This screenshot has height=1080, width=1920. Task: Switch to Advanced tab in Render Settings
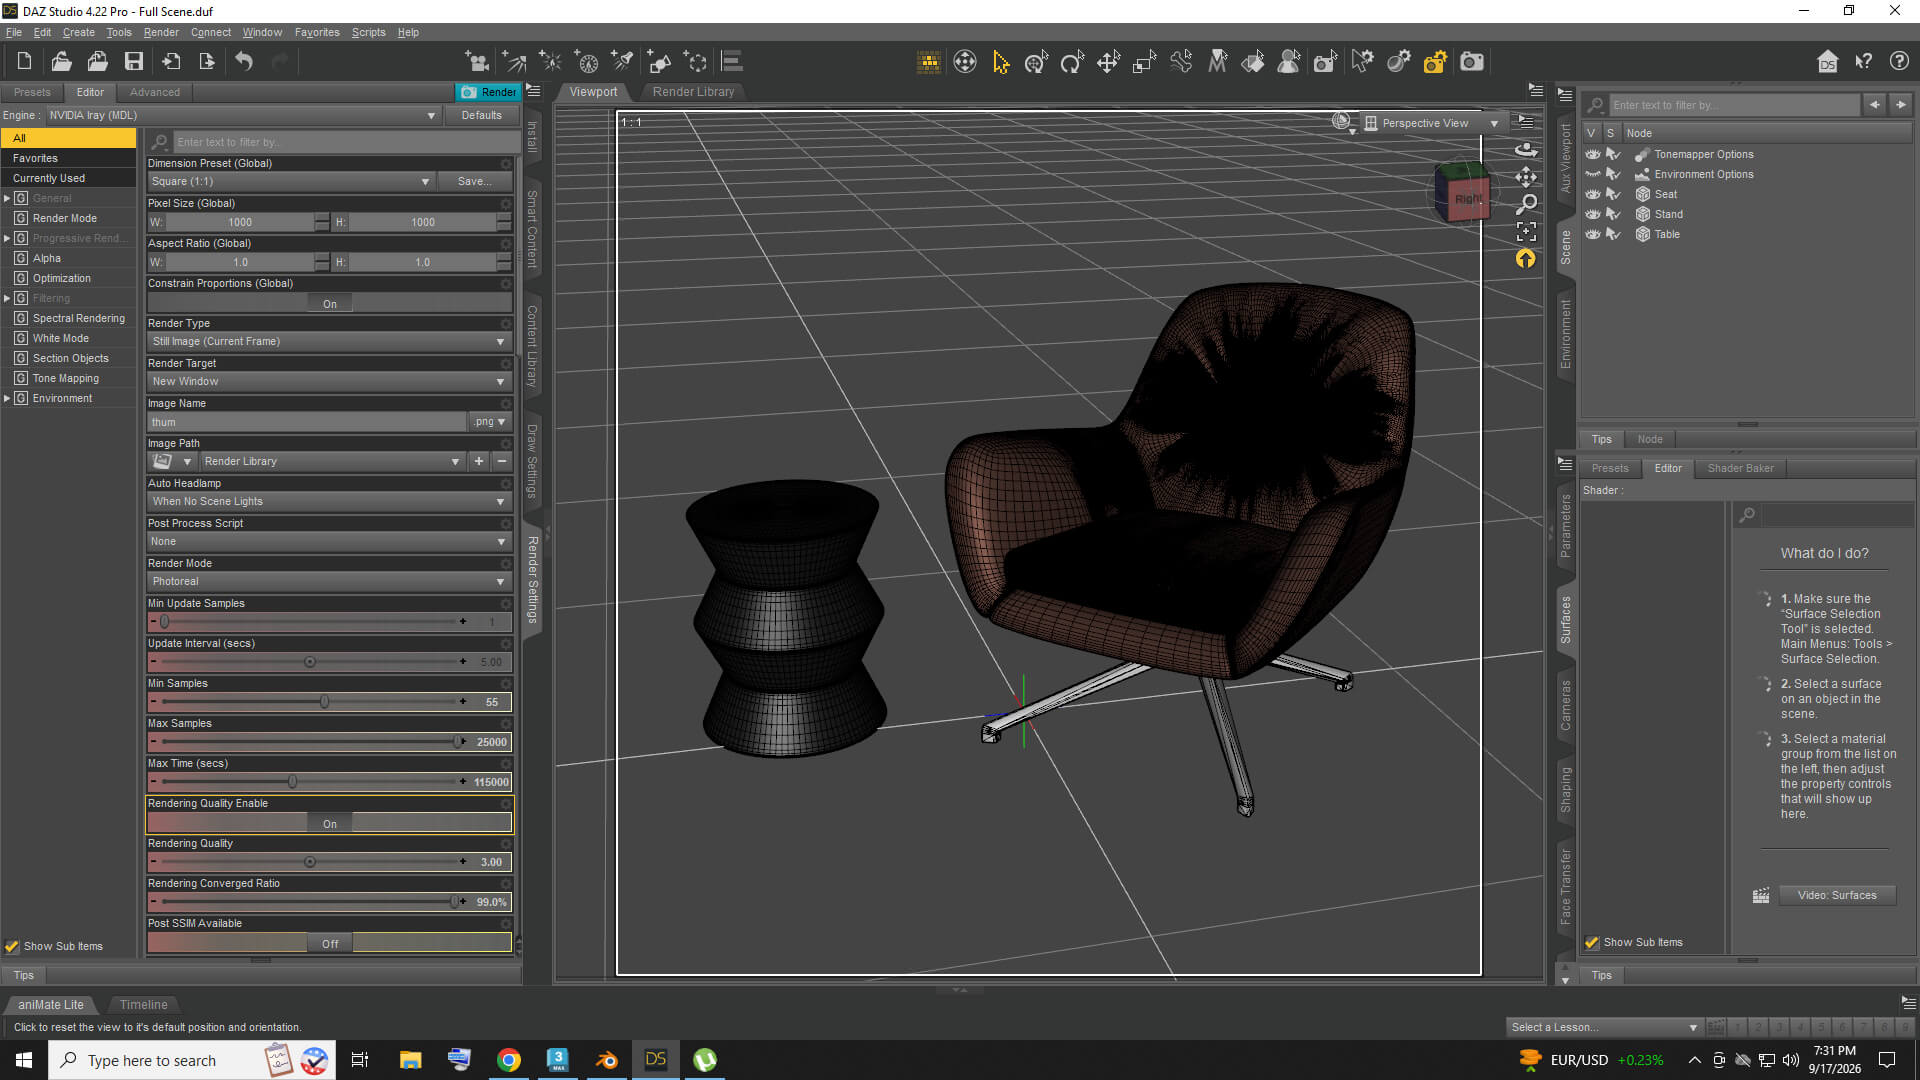click(155, 92)
